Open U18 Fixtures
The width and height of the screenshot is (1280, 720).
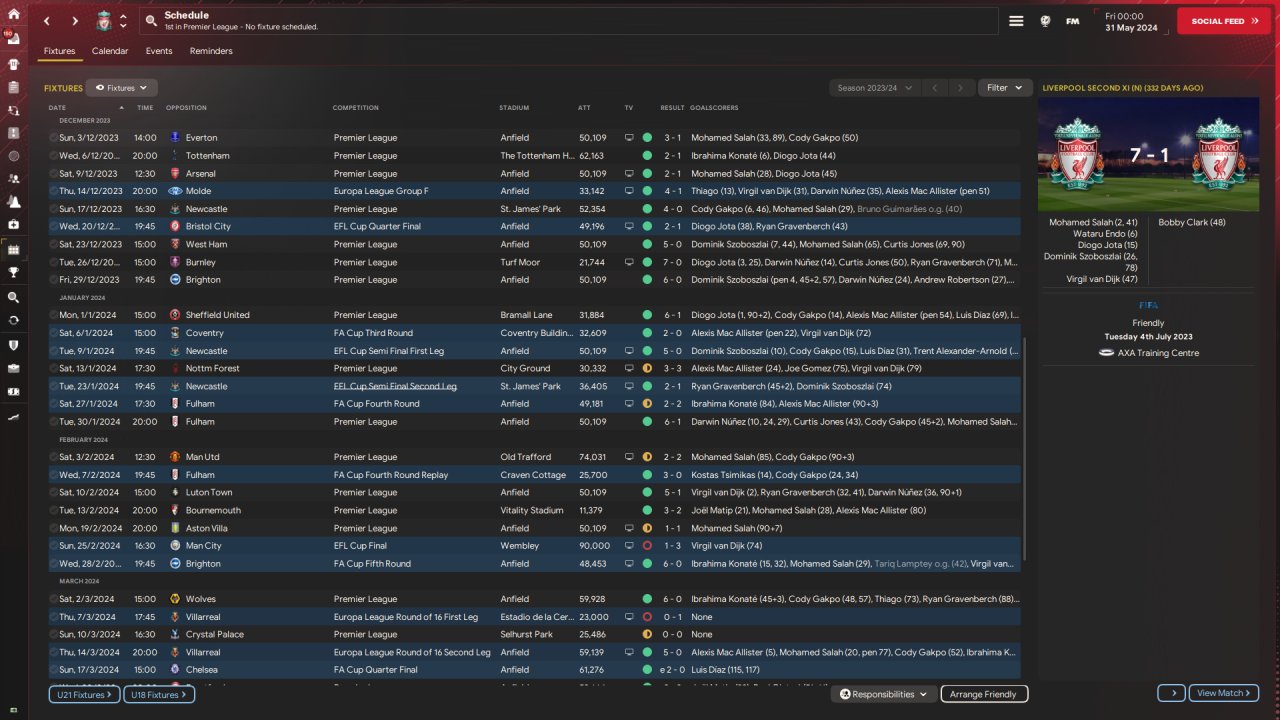[x=159, y=694]
